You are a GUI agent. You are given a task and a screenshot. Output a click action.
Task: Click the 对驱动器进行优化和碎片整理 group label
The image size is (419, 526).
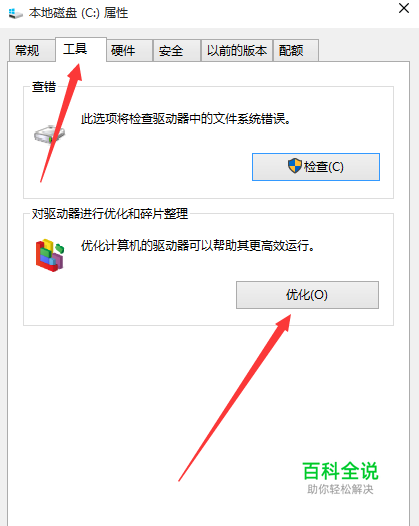(x=110, y=214)
